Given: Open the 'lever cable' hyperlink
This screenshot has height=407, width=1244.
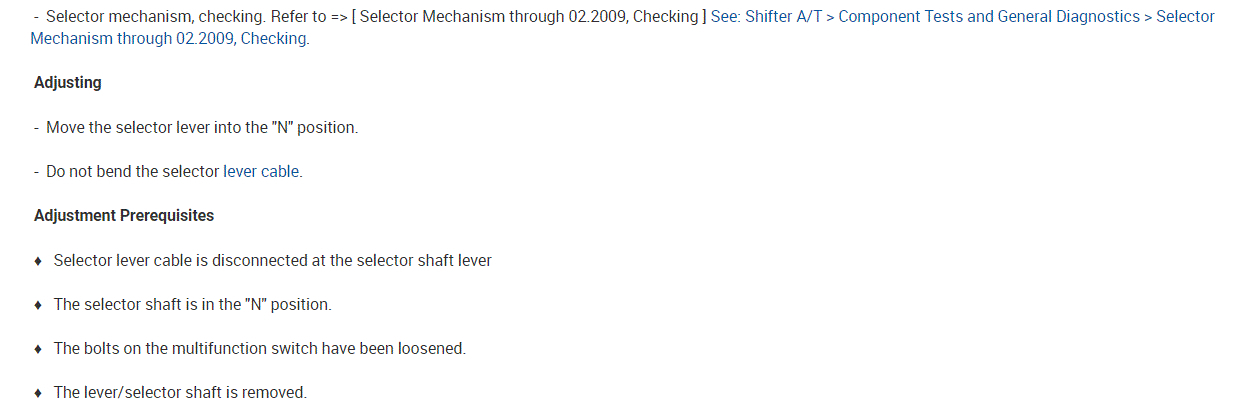Looking at the screenshot, I should [261, 171].
